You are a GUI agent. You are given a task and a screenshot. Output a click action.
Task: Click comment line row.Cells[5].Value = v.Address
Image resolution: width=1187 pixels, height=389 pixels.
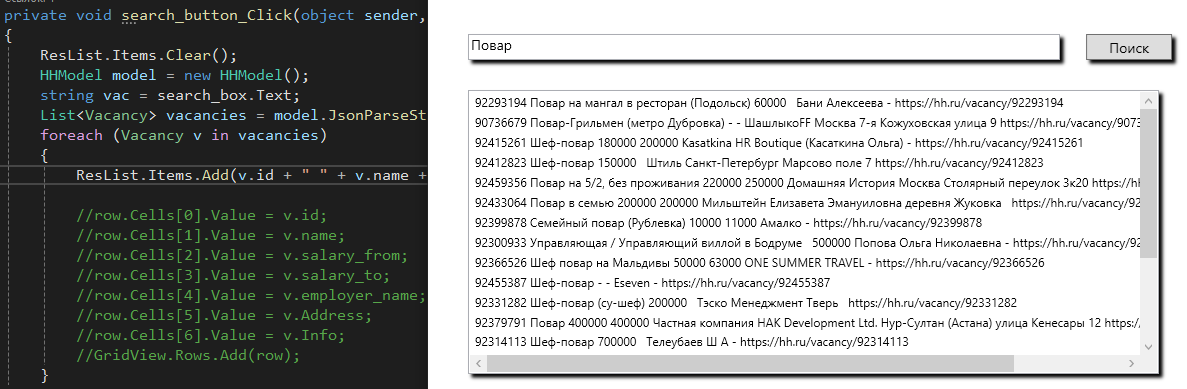point(224,315)
